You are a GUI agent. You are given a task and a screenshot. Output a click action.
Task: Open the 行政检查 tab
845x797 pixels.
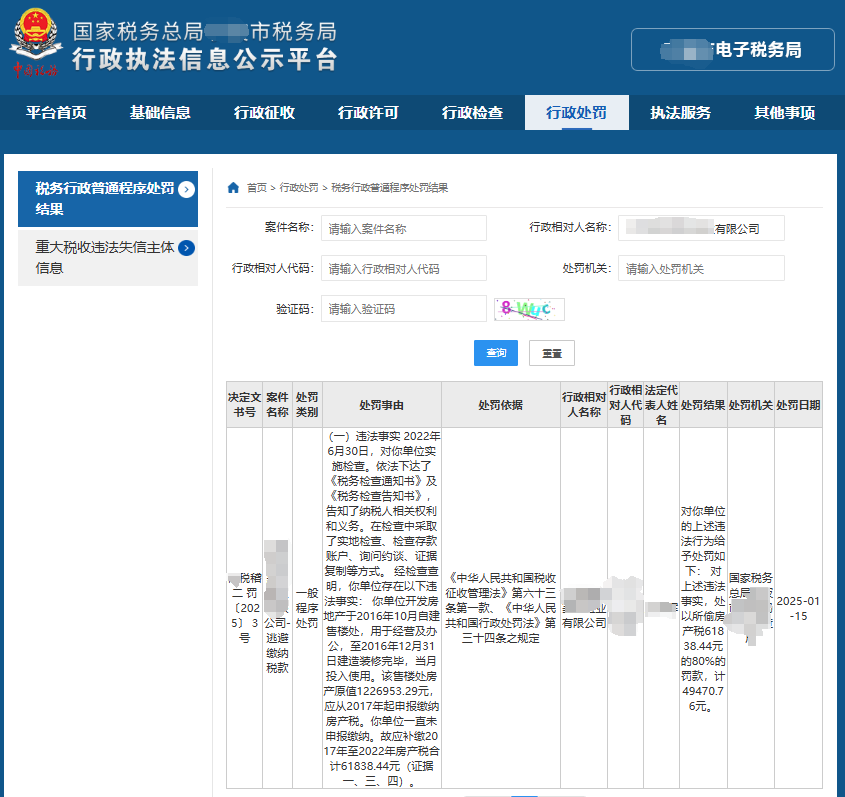coord(472,113)
